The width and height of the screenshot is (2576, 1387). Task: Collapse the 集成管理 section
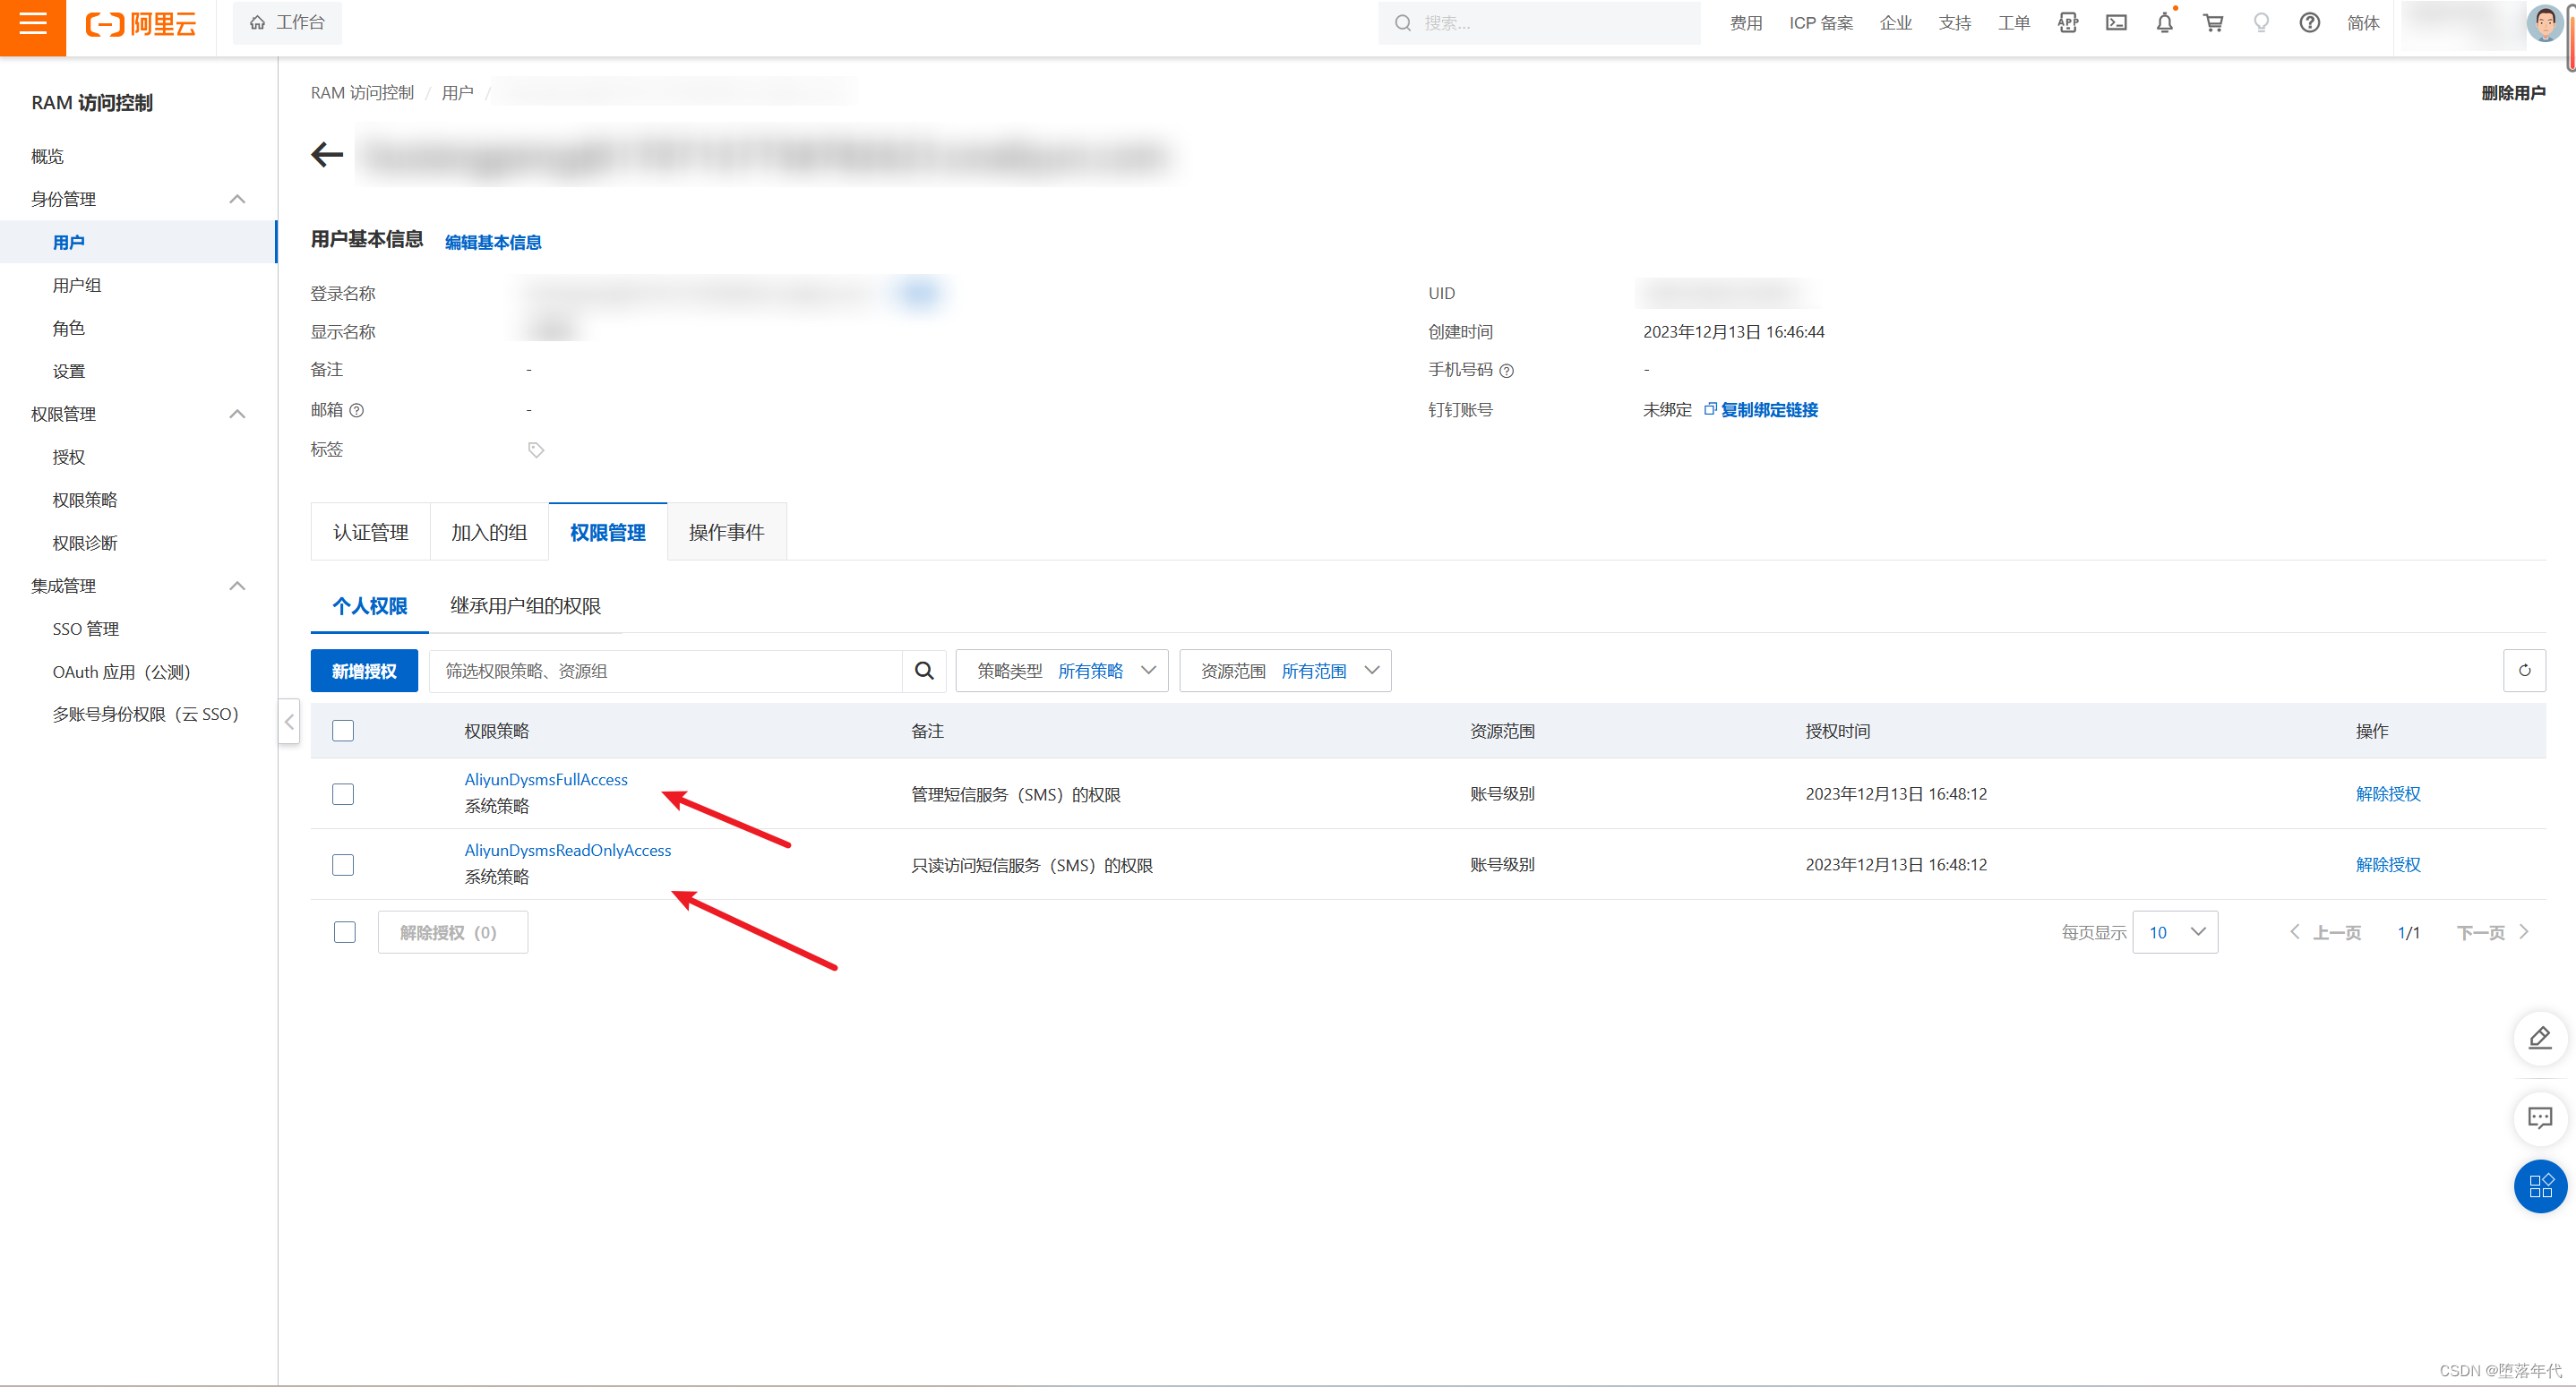pyautogui.click(x=237, y=586)
